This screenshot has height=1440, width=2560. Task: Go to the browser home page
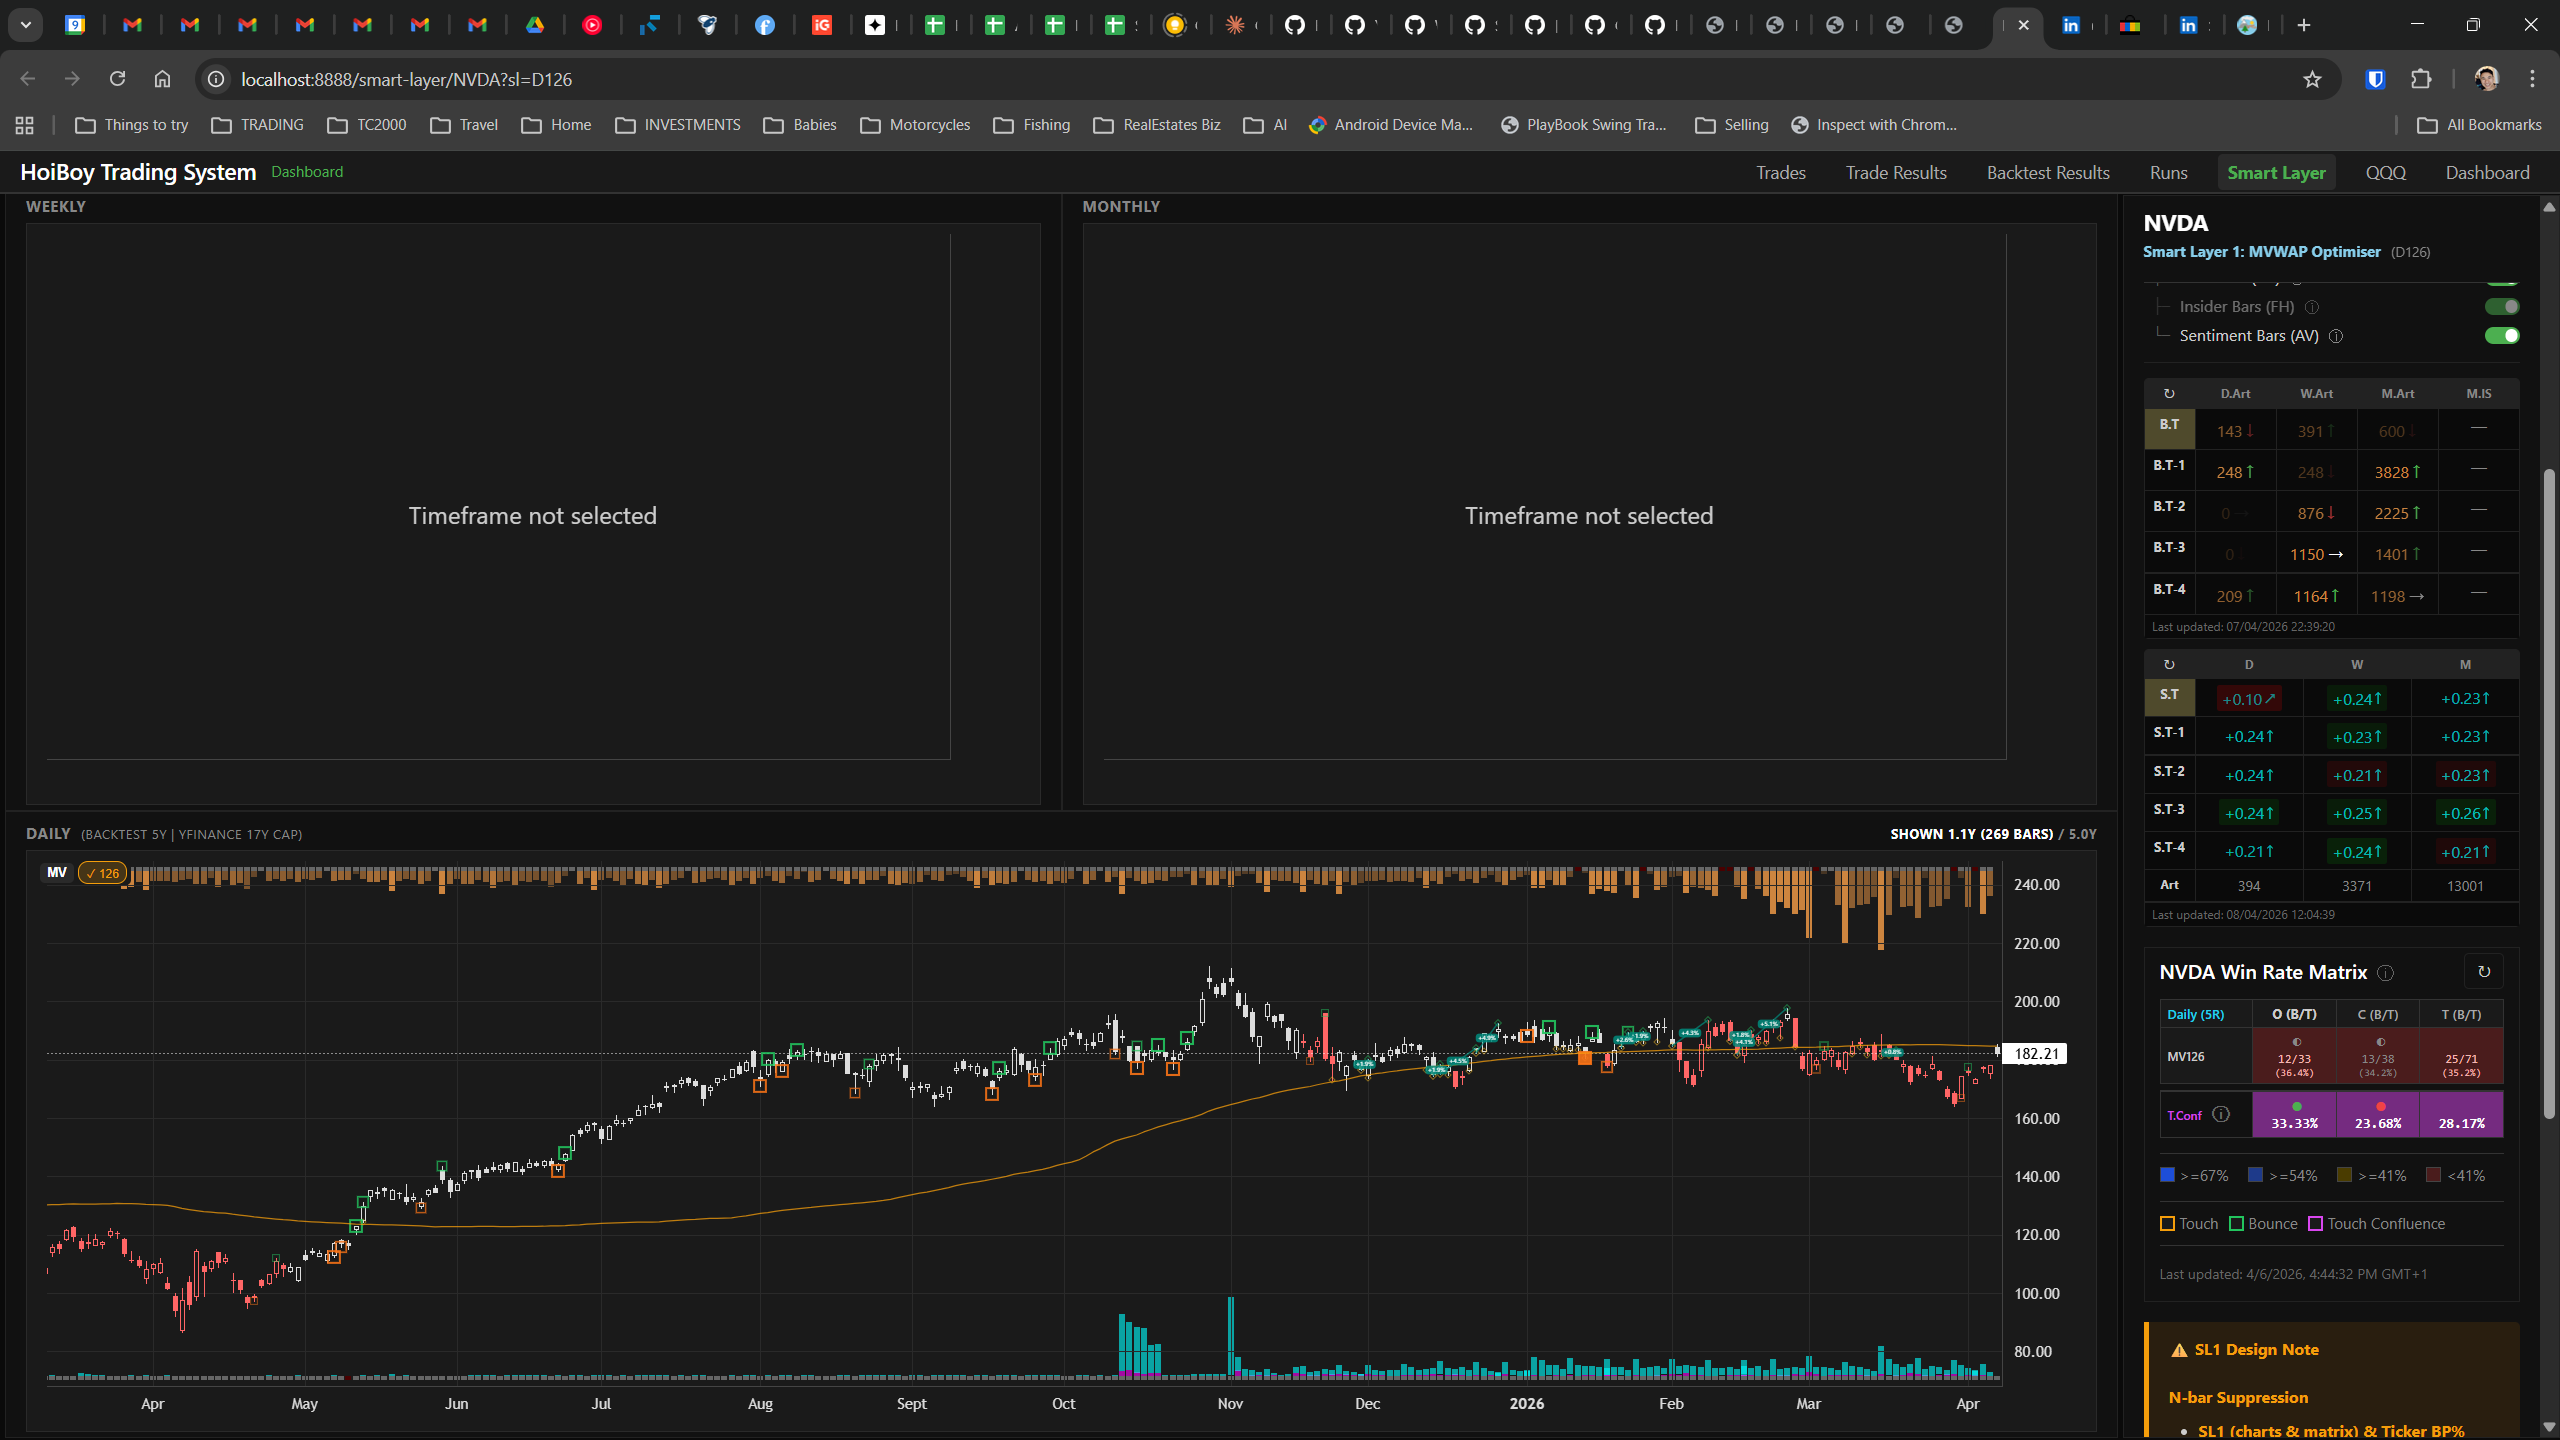[162, 79]
